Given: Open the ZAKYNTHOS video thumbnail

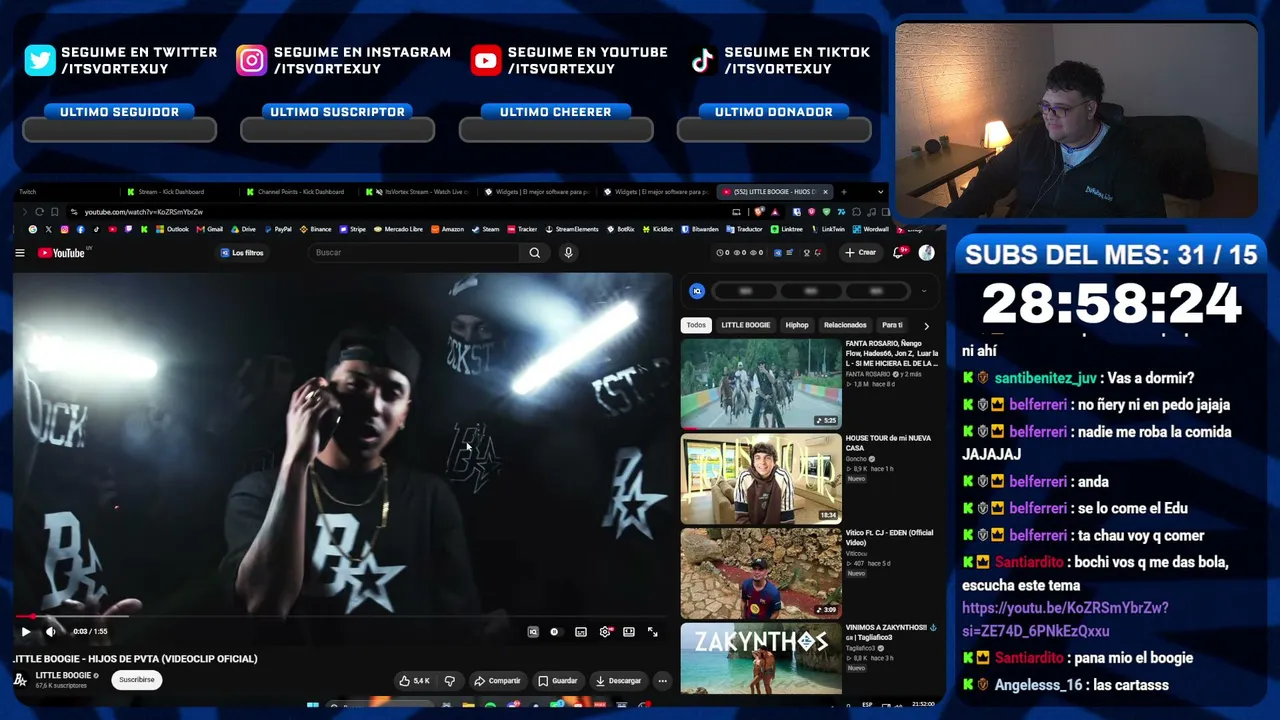Looking at the screenshot, I should [761, 659].
